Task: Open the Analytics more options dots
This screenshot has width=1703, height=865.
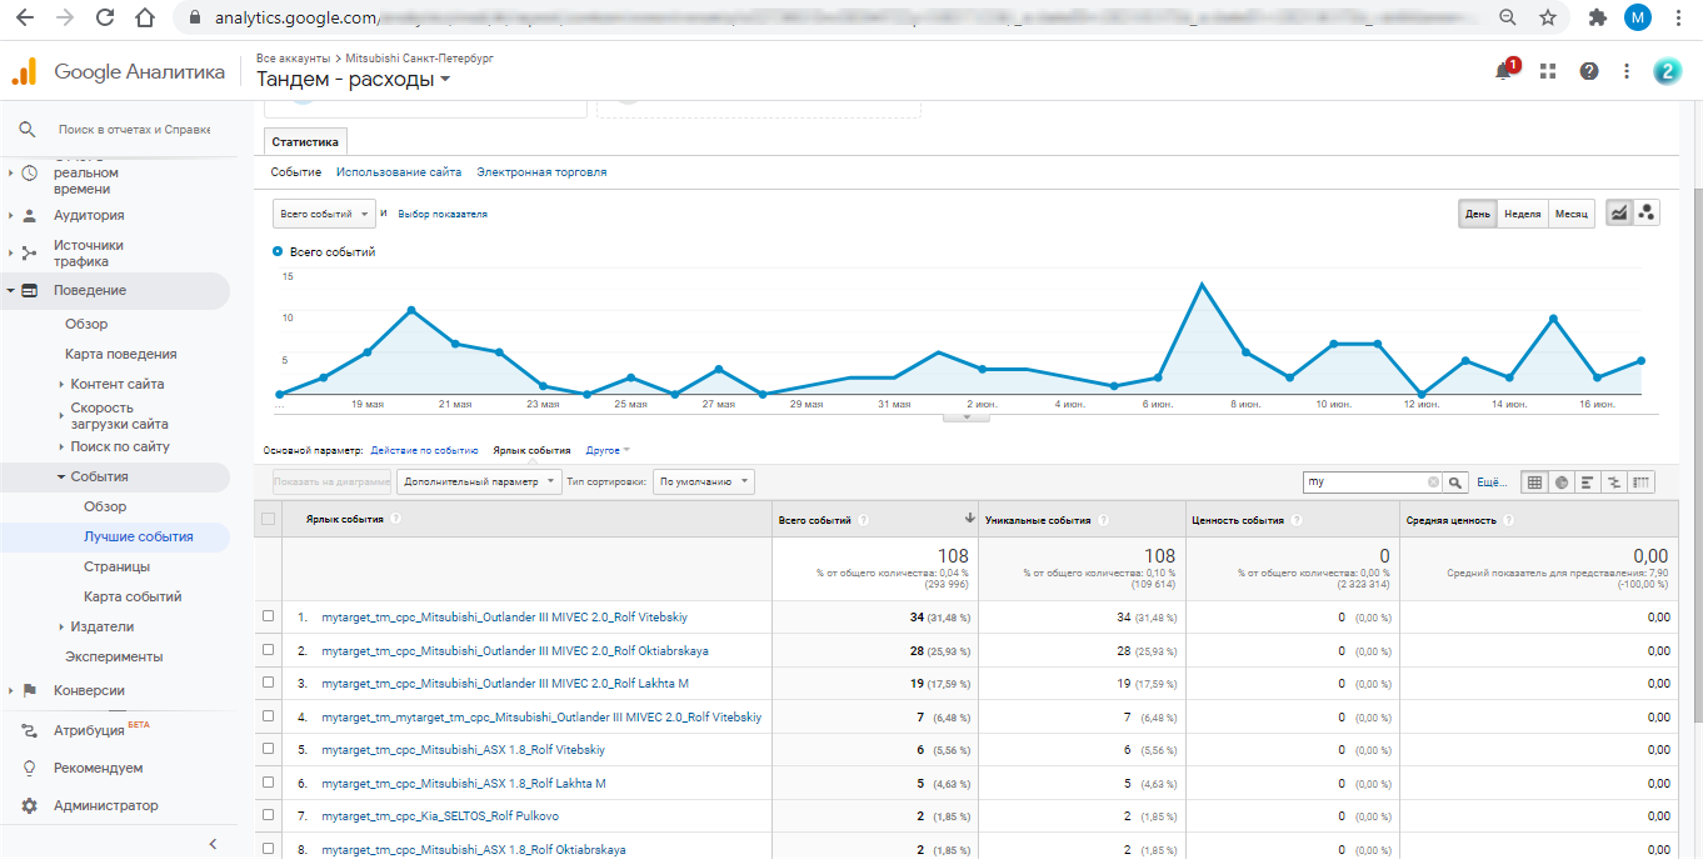Action: (1627, 71)
